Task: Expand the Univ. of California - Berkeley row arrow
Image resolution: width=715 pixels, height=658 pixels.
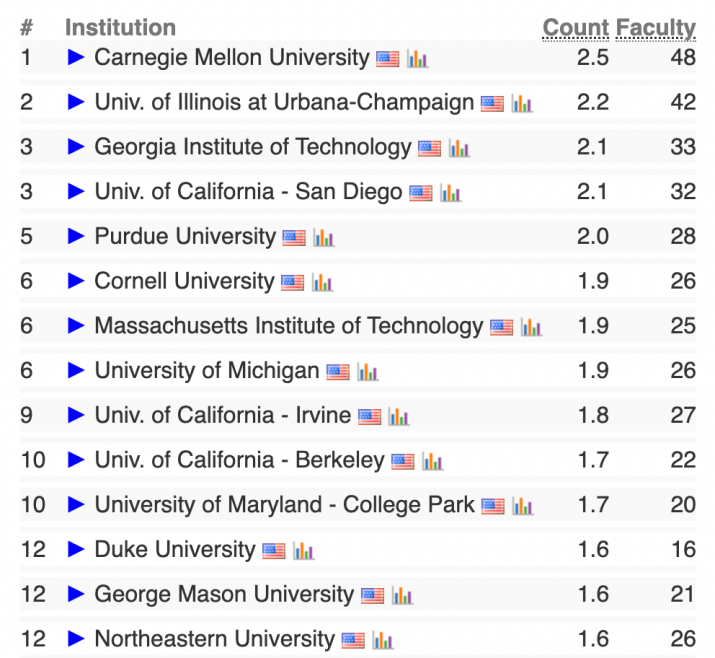Action: (76, 460)
